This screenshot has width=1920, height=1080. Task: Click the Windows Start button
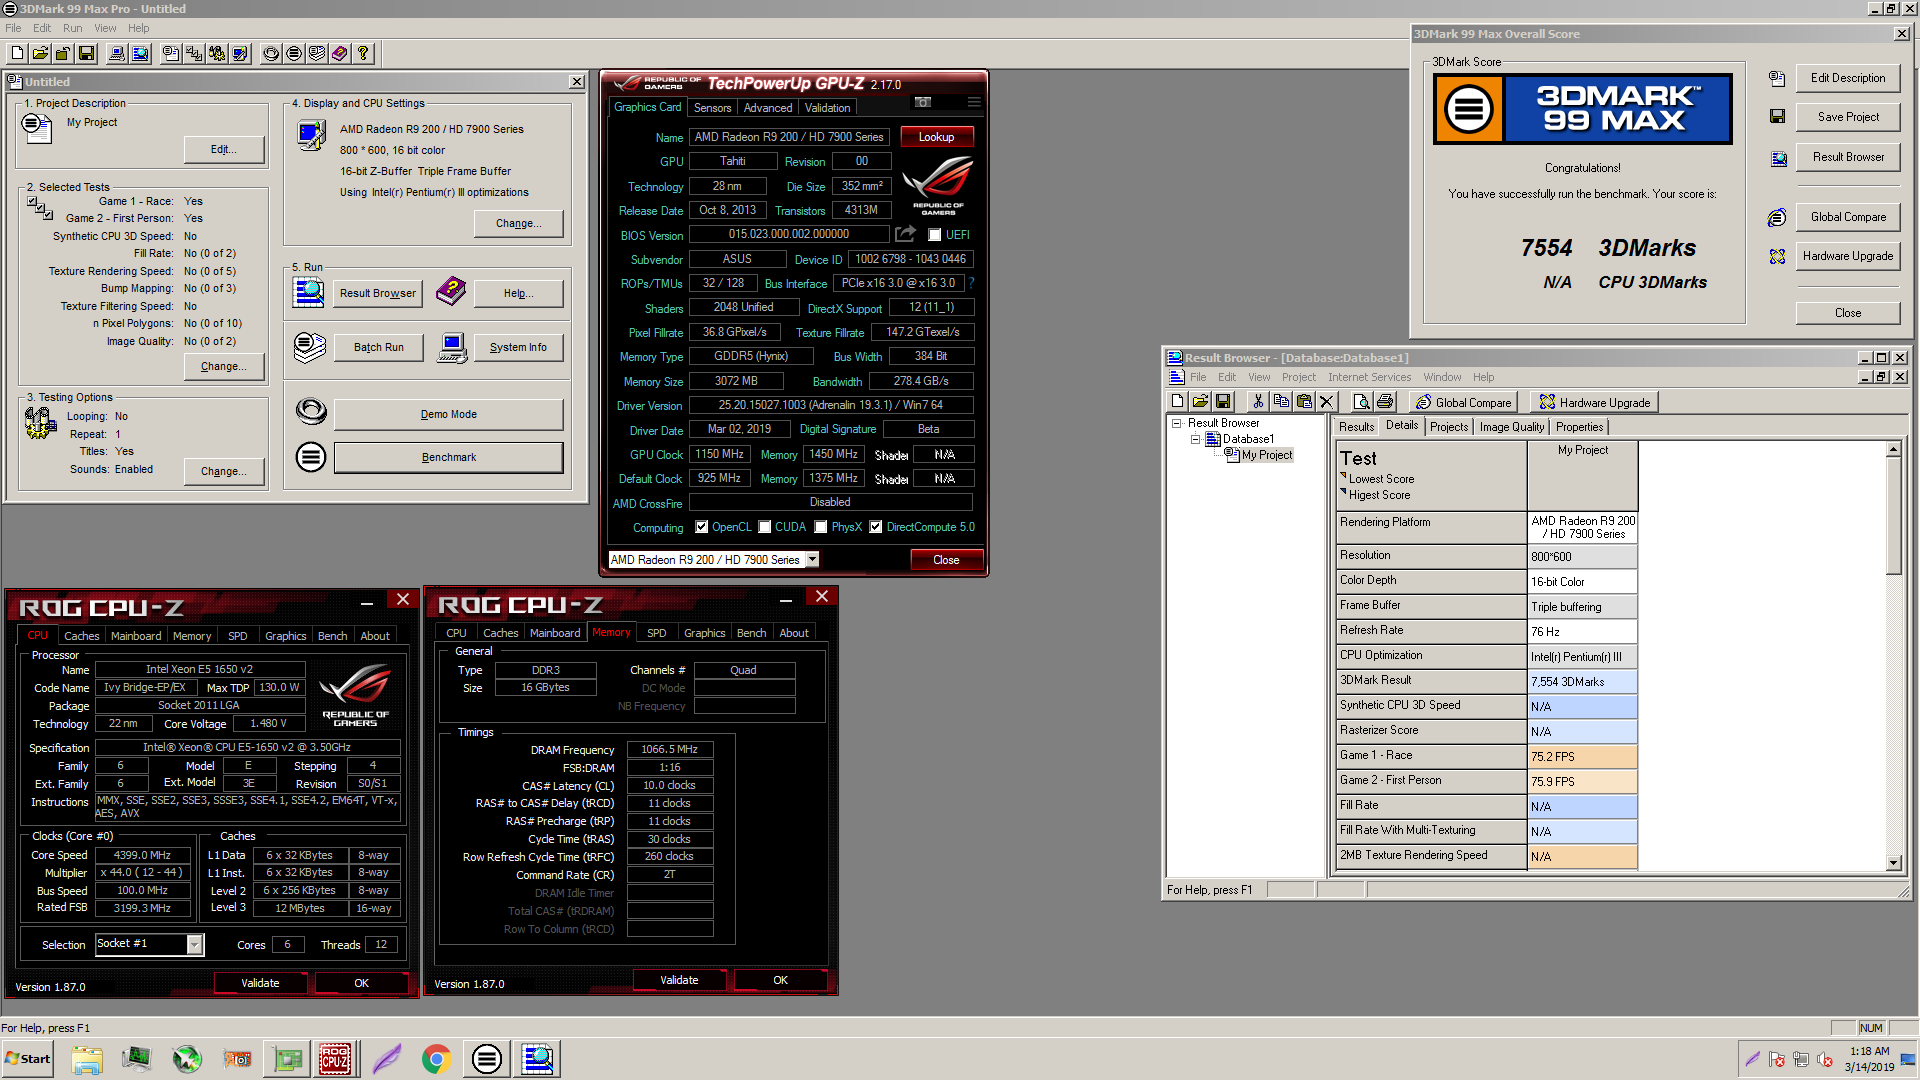point(28,1059)
